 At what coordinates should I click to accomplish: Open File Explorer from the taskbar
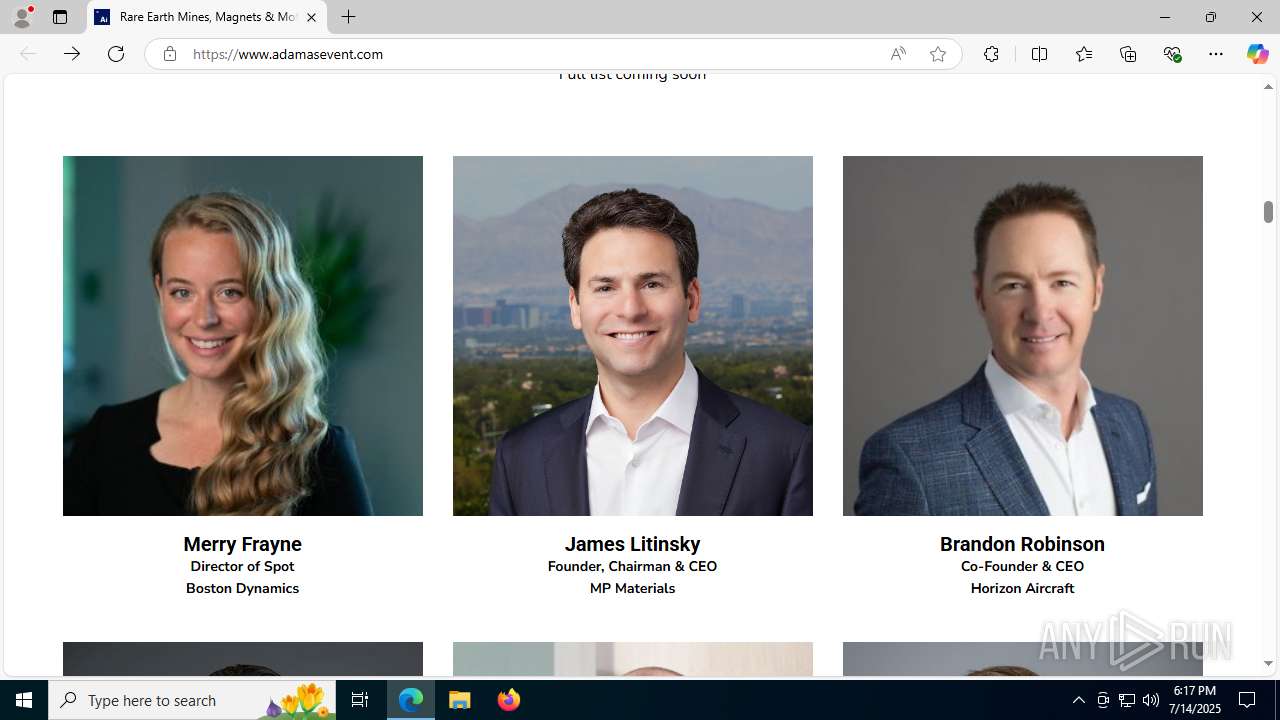[x=459, y=700]
